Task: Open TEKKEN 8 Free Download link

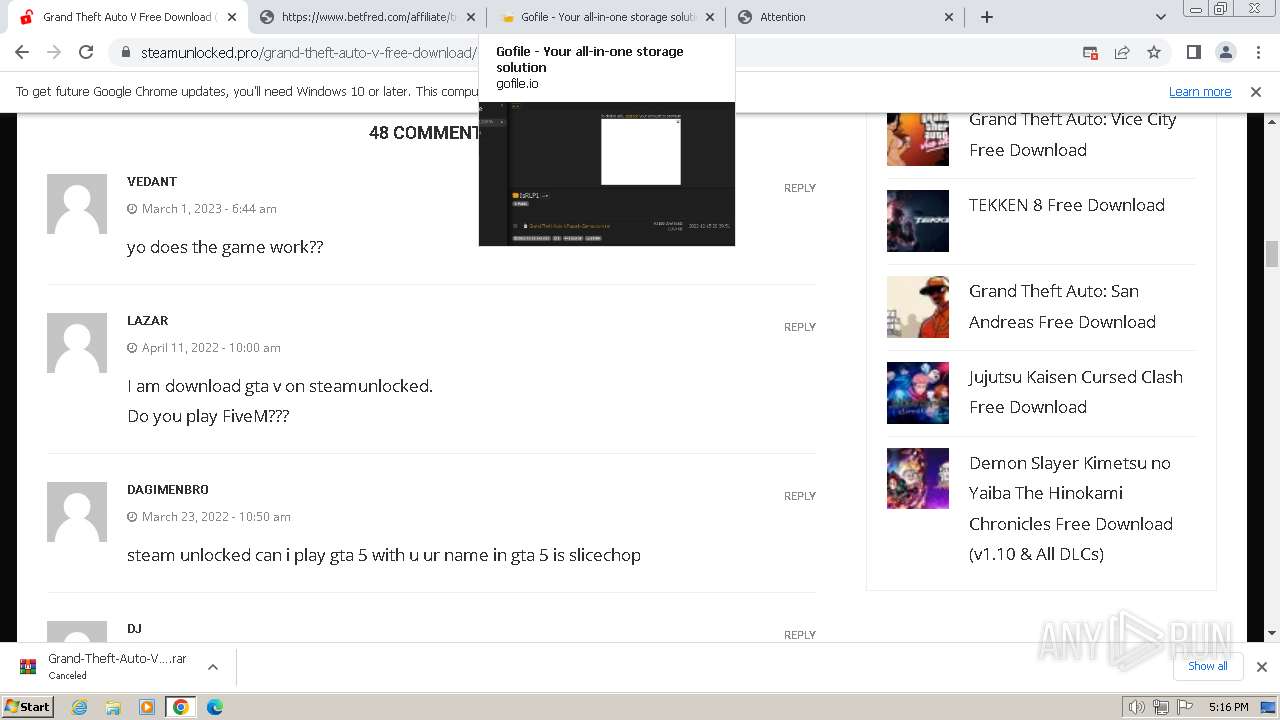Action: 1067,205
